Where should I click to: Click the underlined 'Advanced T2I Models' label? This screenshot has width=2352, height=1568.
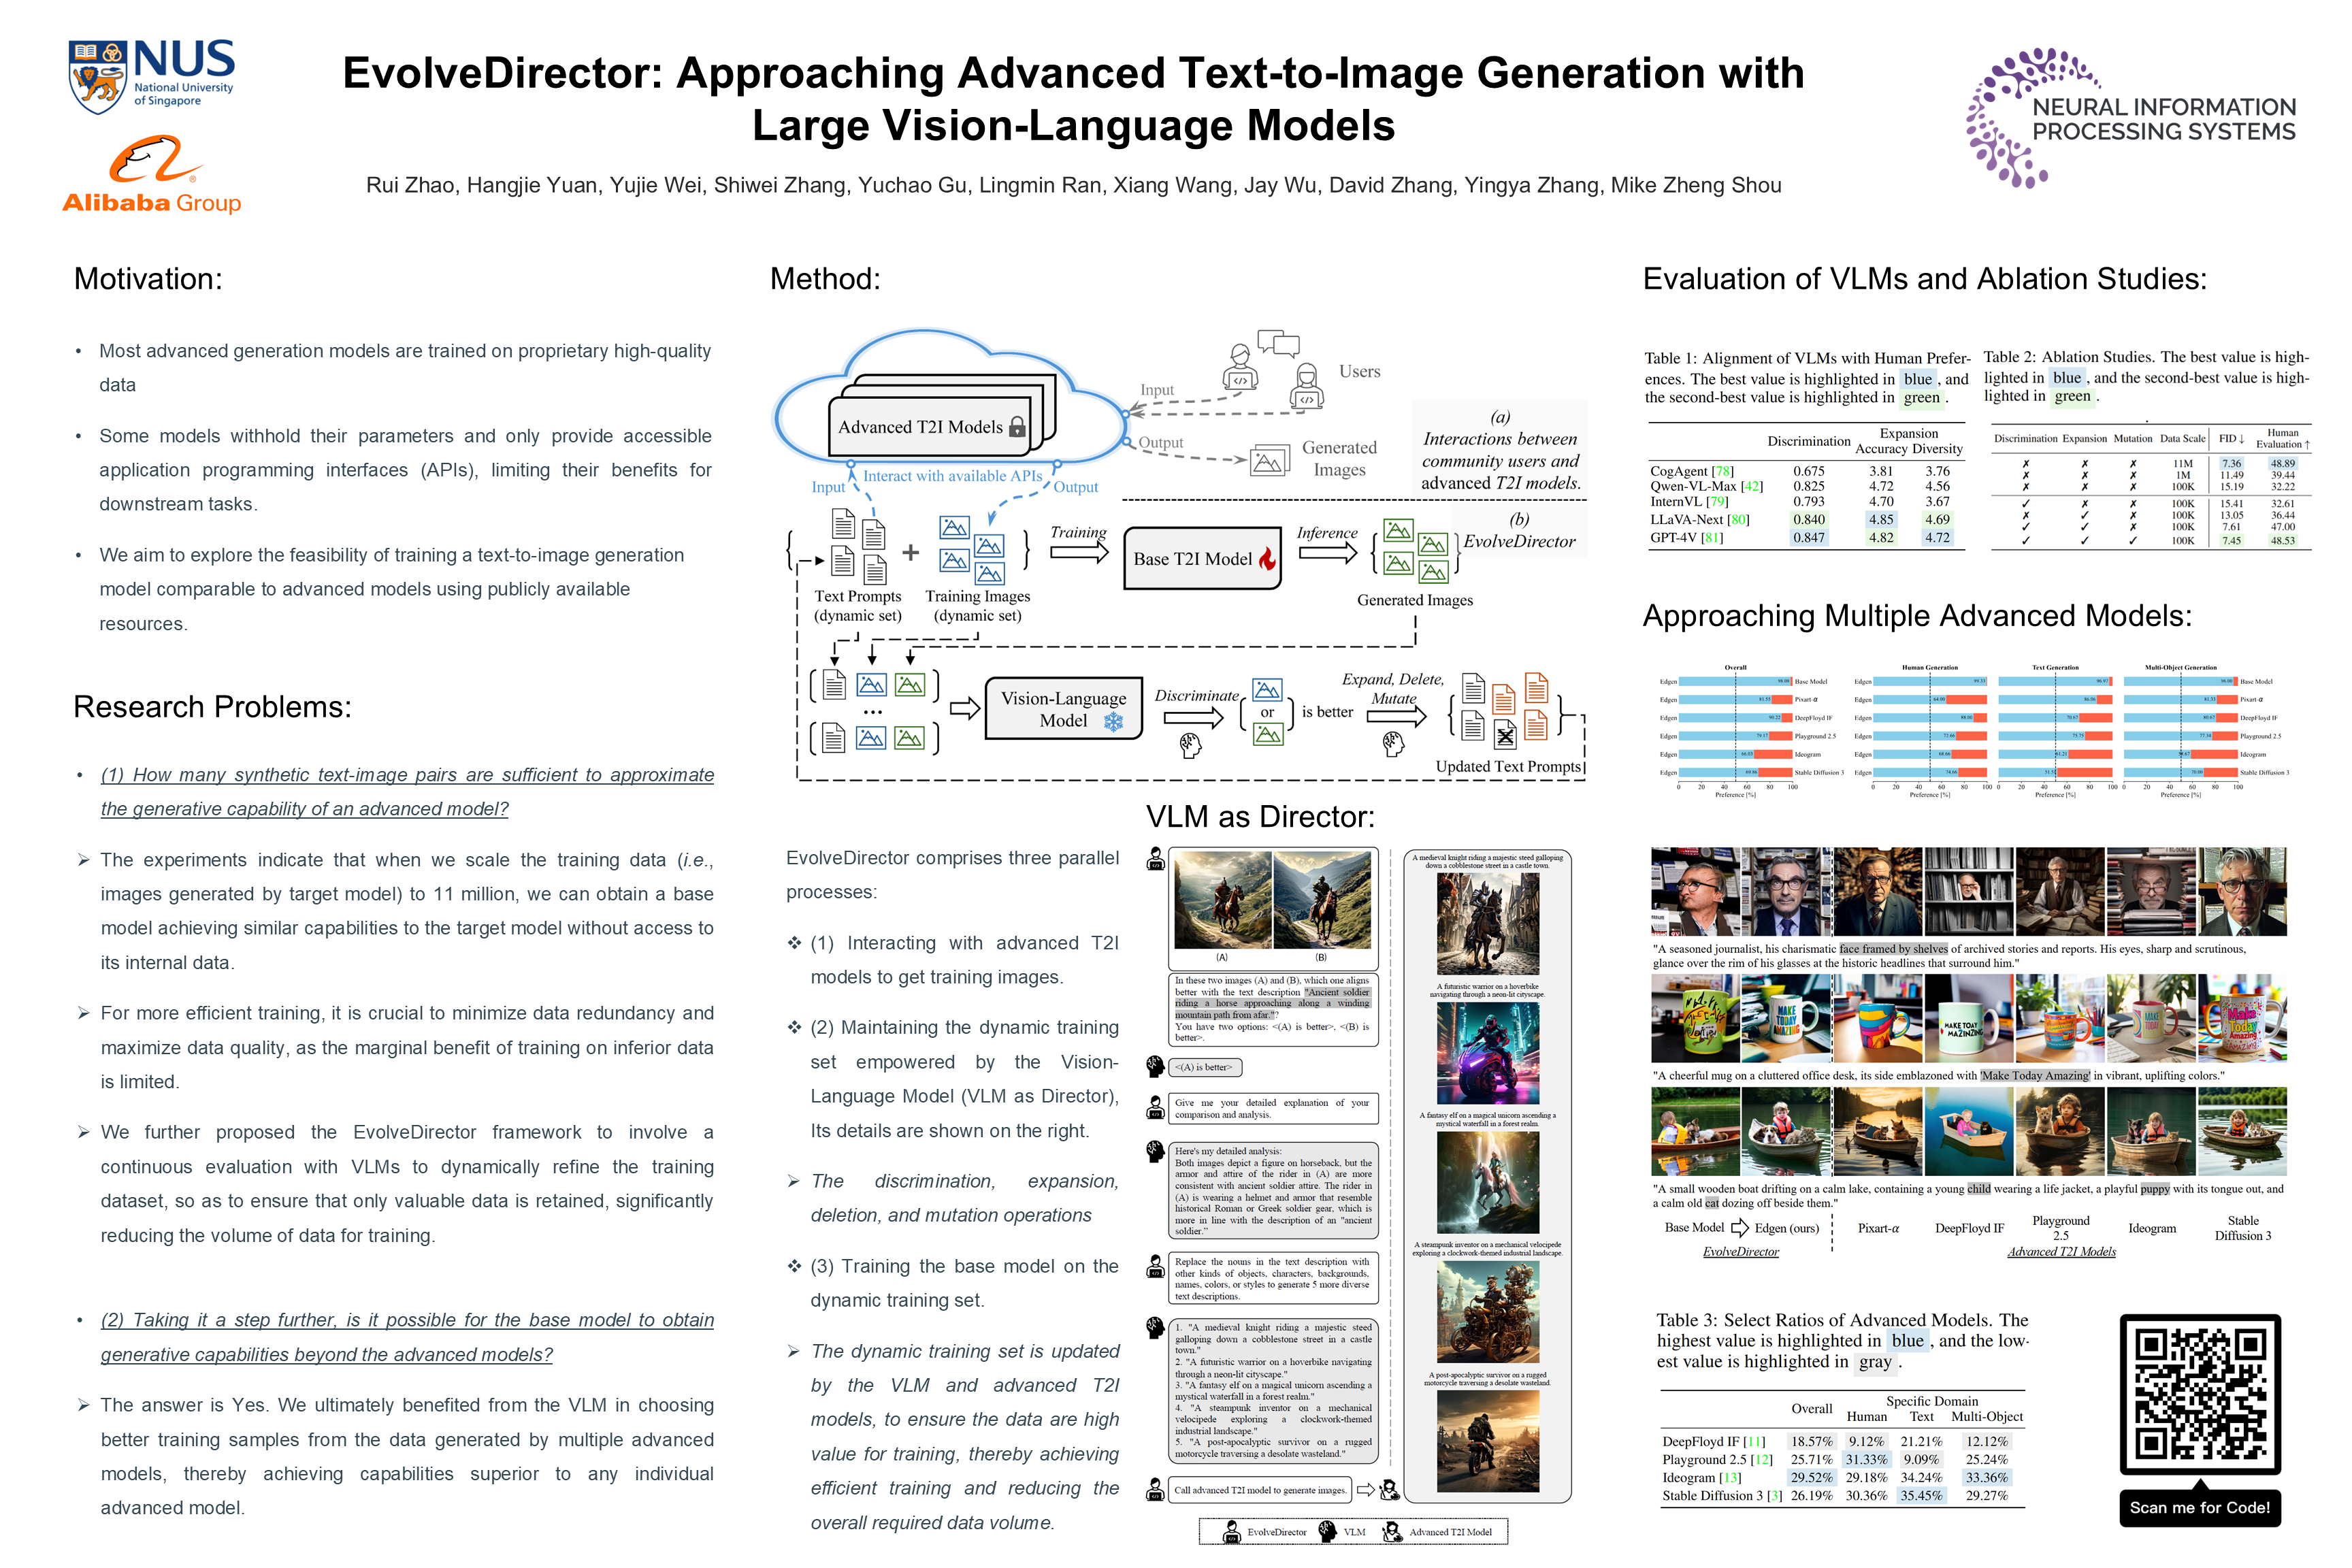coord(2061,1251)
